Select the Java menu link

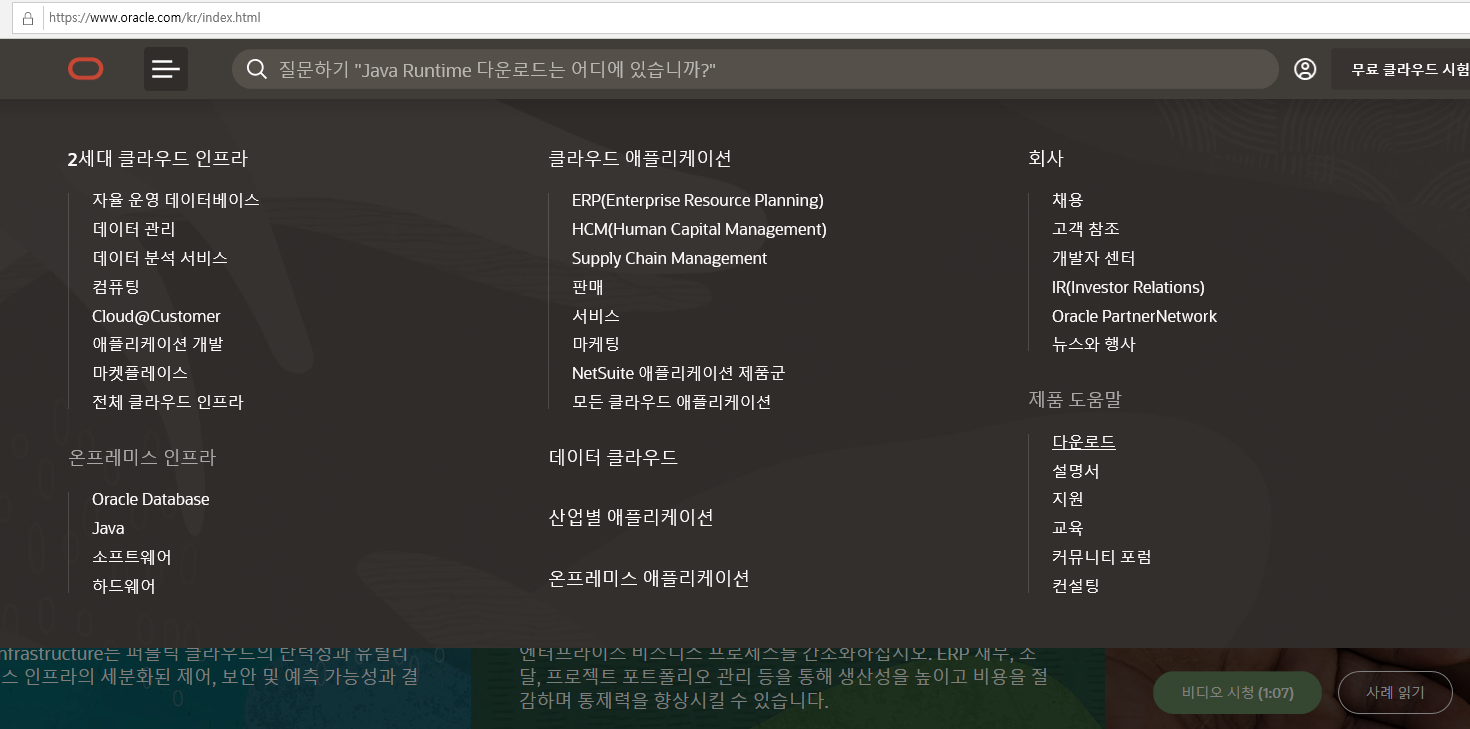[108, 528]
